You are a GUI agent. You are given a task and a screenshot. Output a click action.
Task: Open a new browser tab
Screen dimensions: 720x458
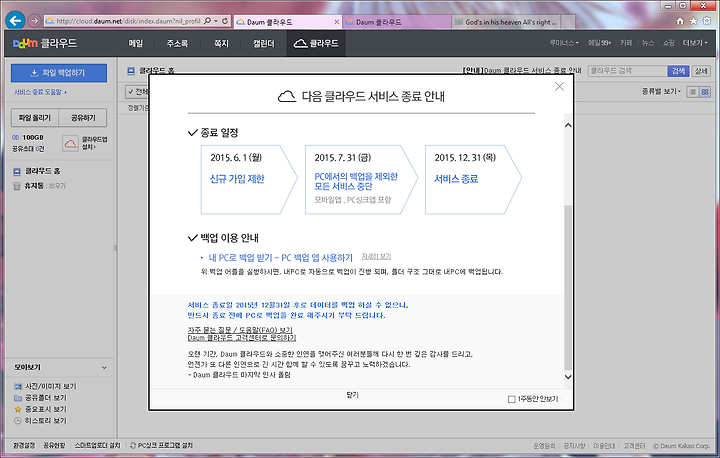click(568, 22)
